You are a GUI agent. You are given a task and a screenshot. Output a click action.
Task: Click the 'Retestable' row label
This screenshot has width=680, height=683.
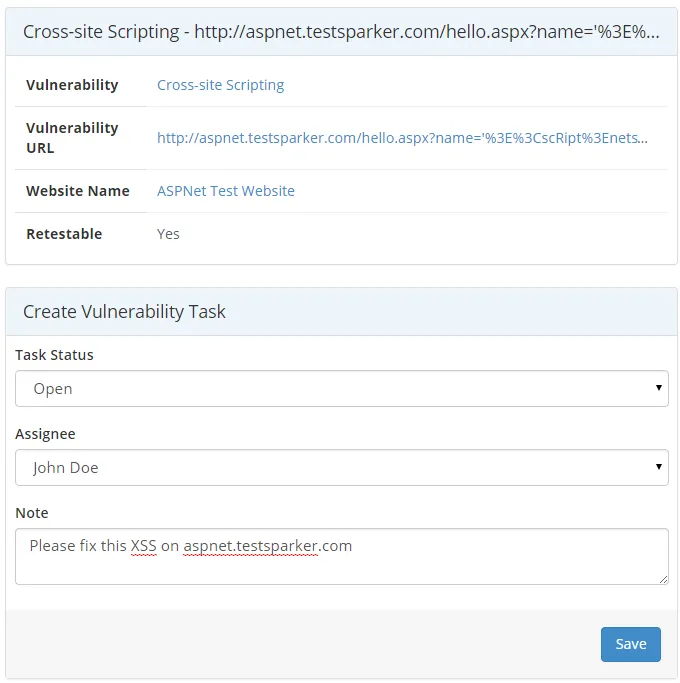64,234
